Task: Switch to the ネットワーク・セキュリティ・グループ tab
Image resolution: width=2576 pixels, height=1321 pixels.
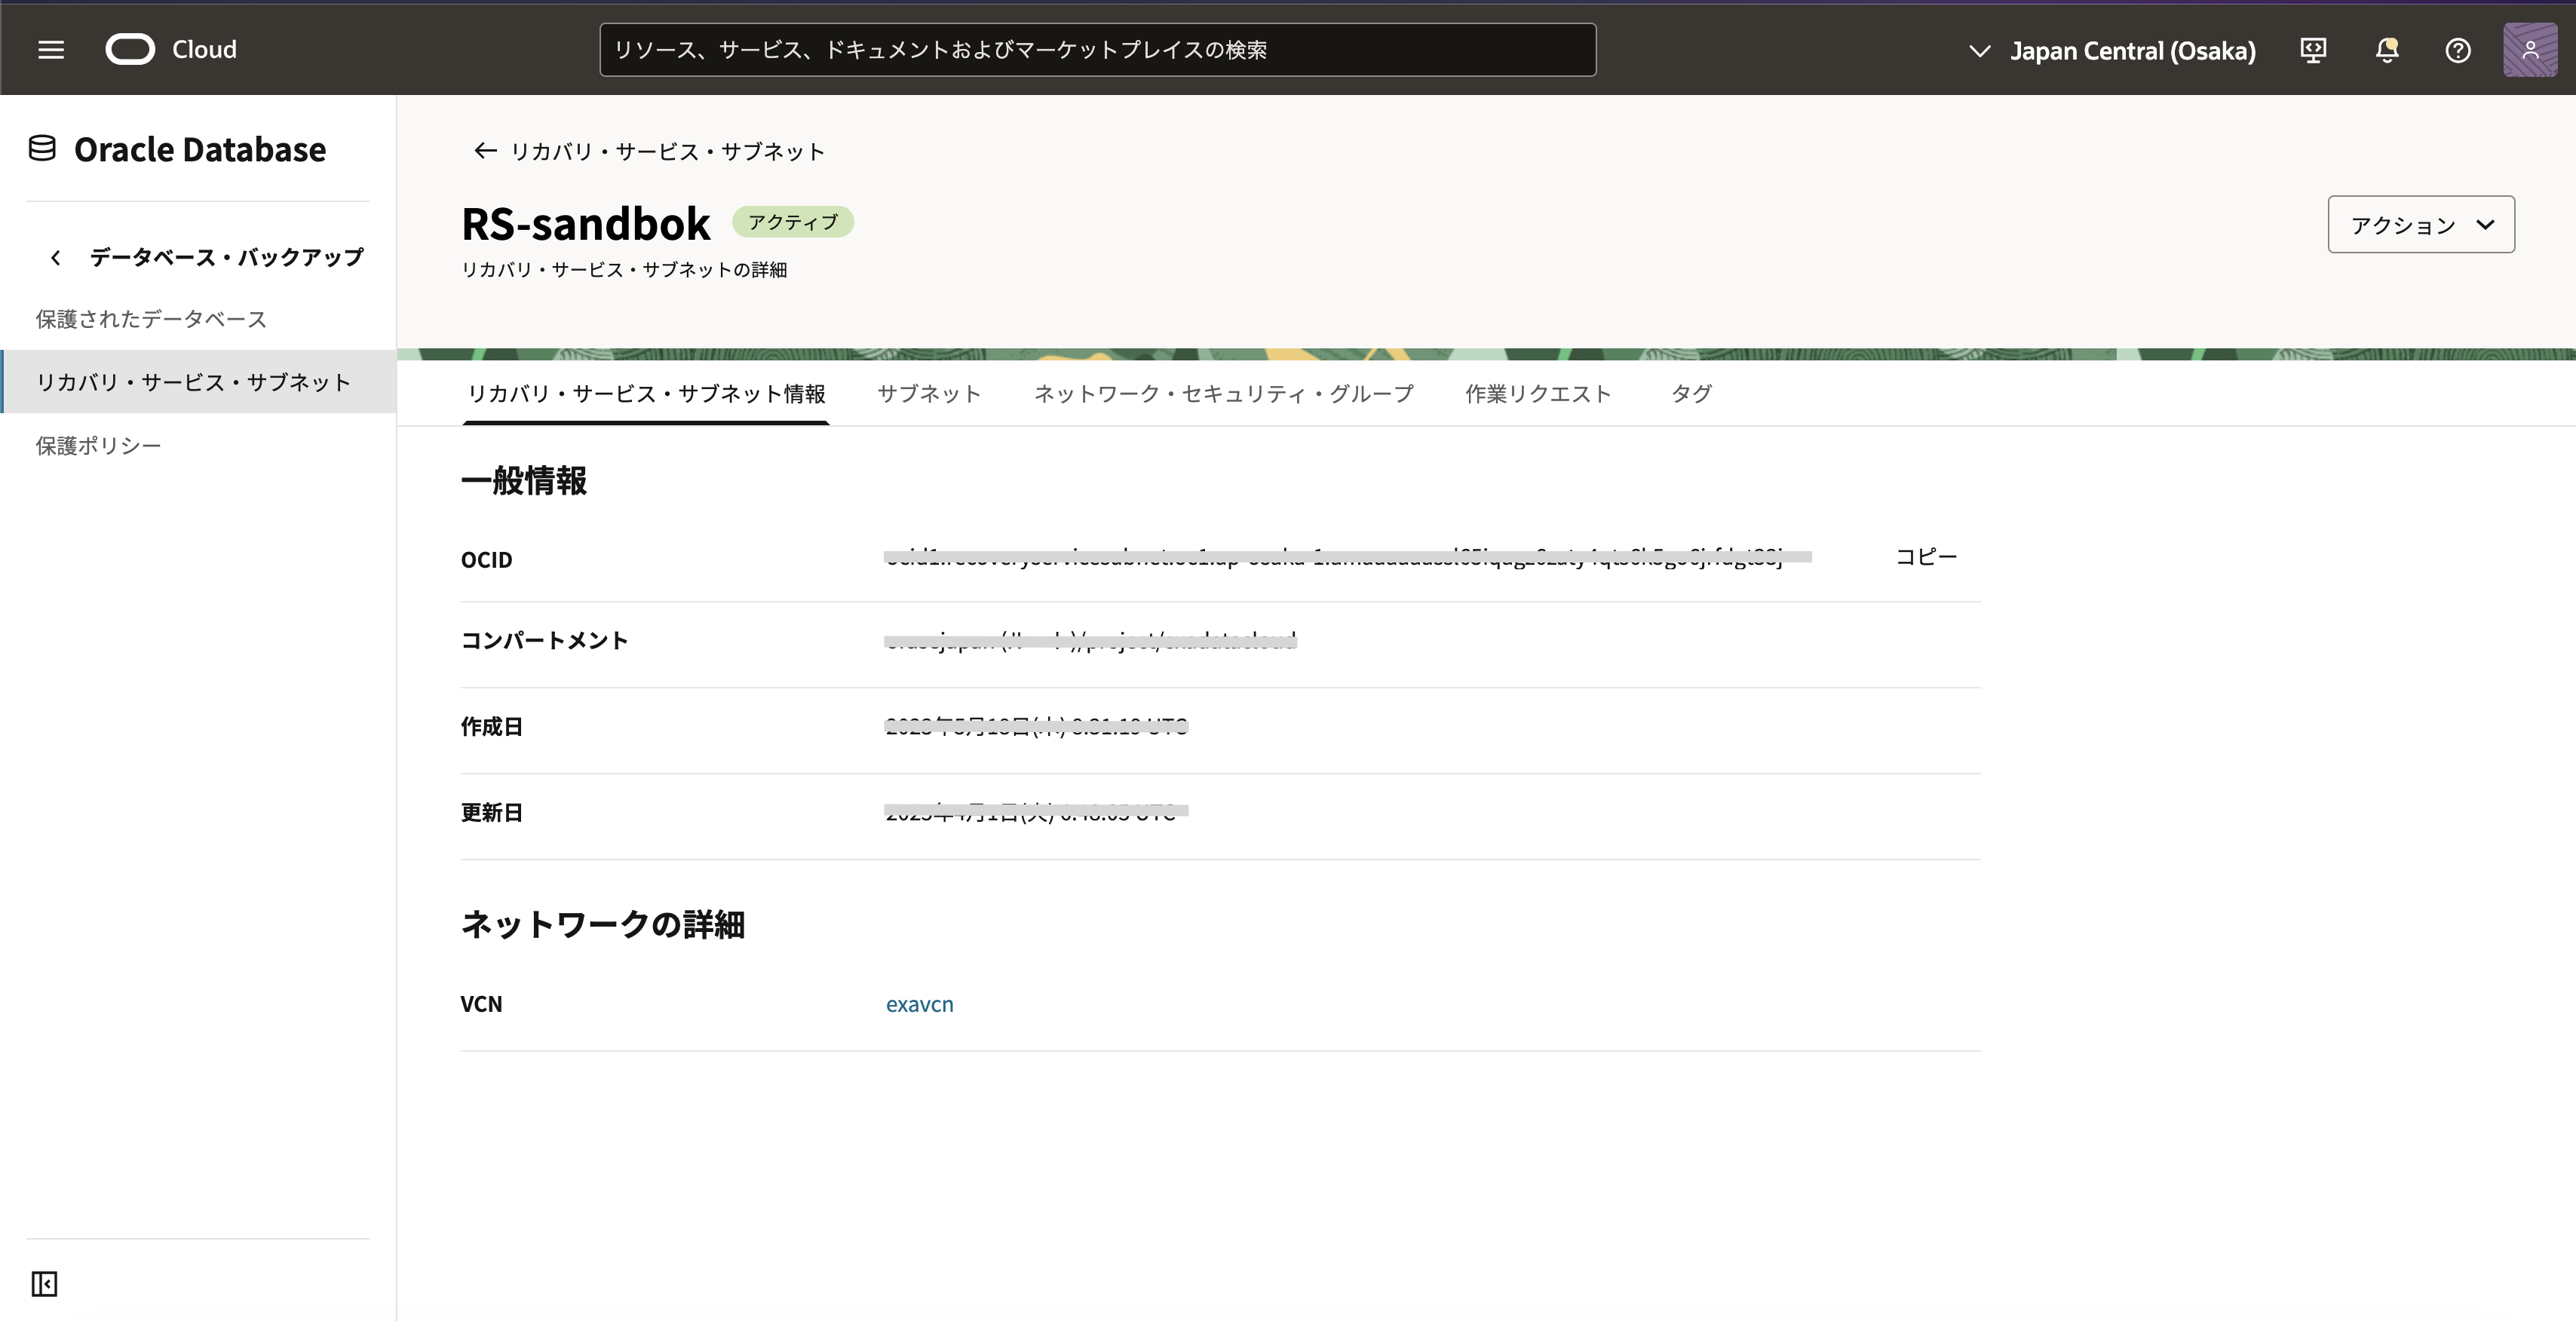Action: [x=1223, y=394]
